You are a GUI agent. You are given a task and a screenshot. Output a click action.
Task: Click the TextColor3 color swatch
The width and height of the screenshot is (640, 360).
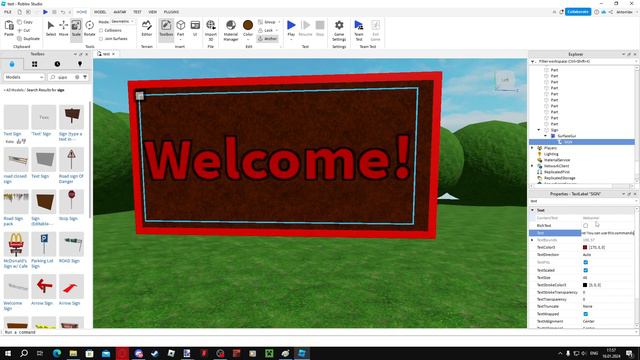pyautogui.click(x=585, y=247)
